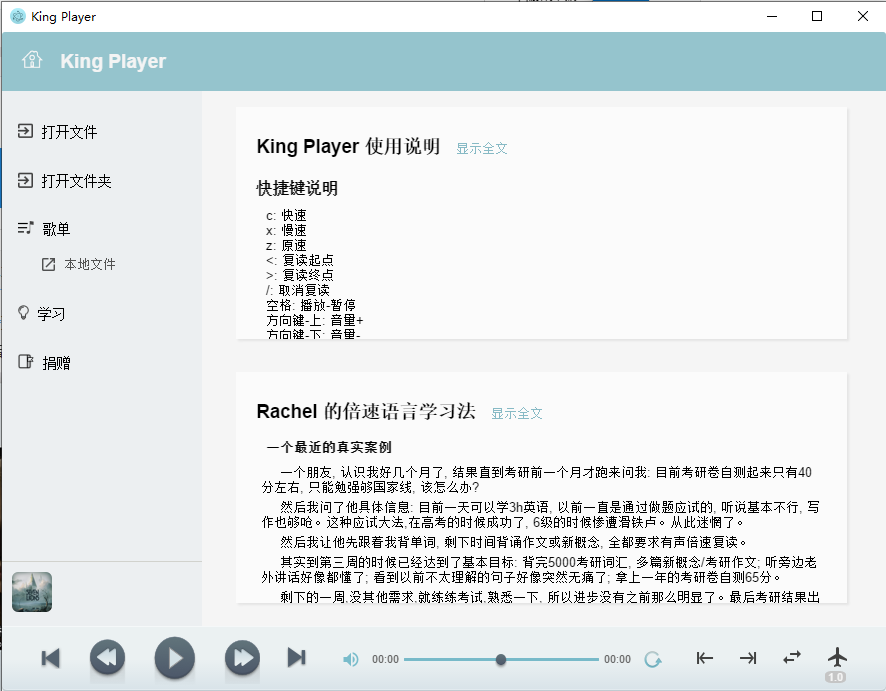Click the Rachel 的倍速语言学习法 card title
The width and height of the screenshot is (886, 691).
[x=366, y=411]
